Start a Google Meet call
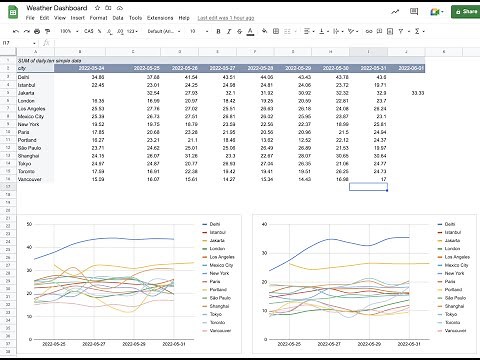 tap(437, 12)
